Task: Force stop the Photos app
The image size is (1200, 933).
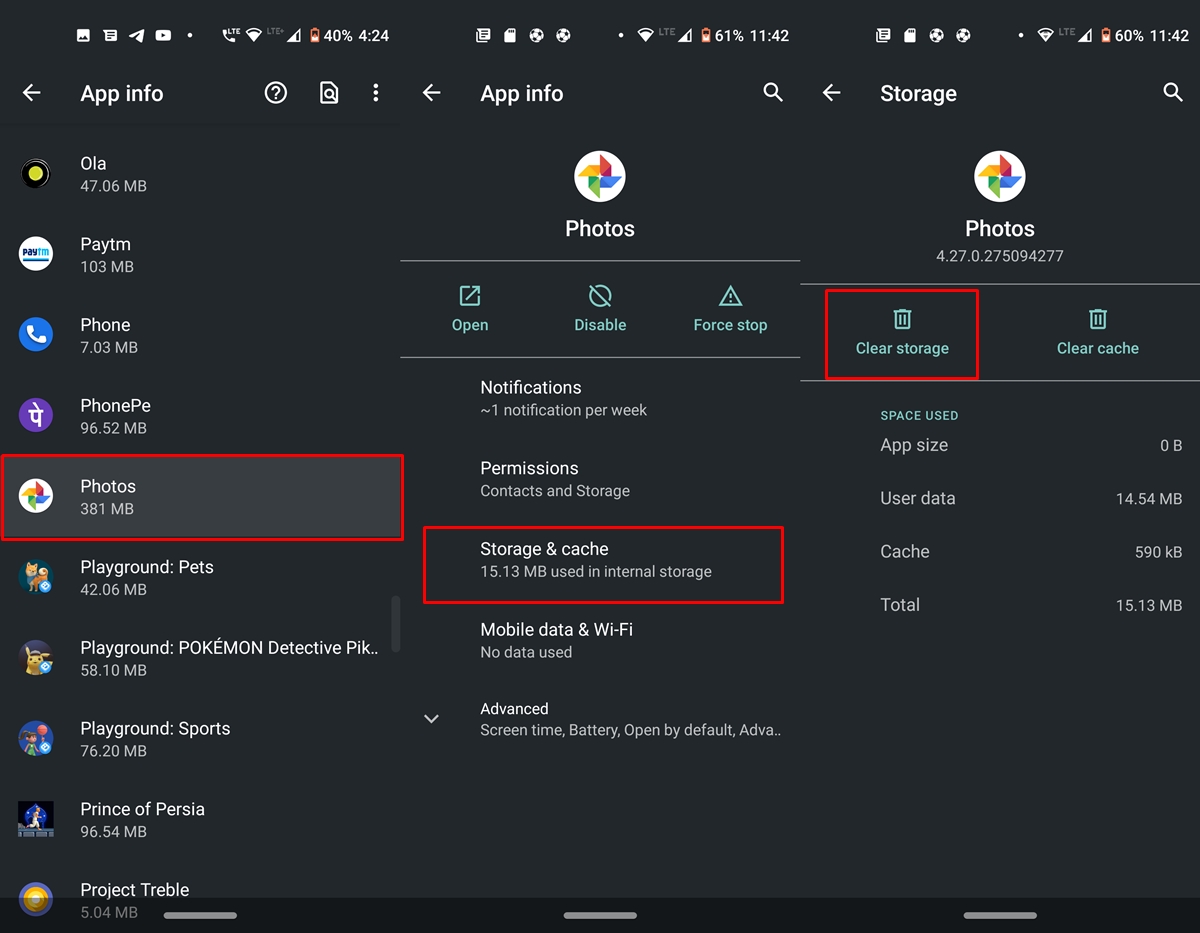Action: 730,308
